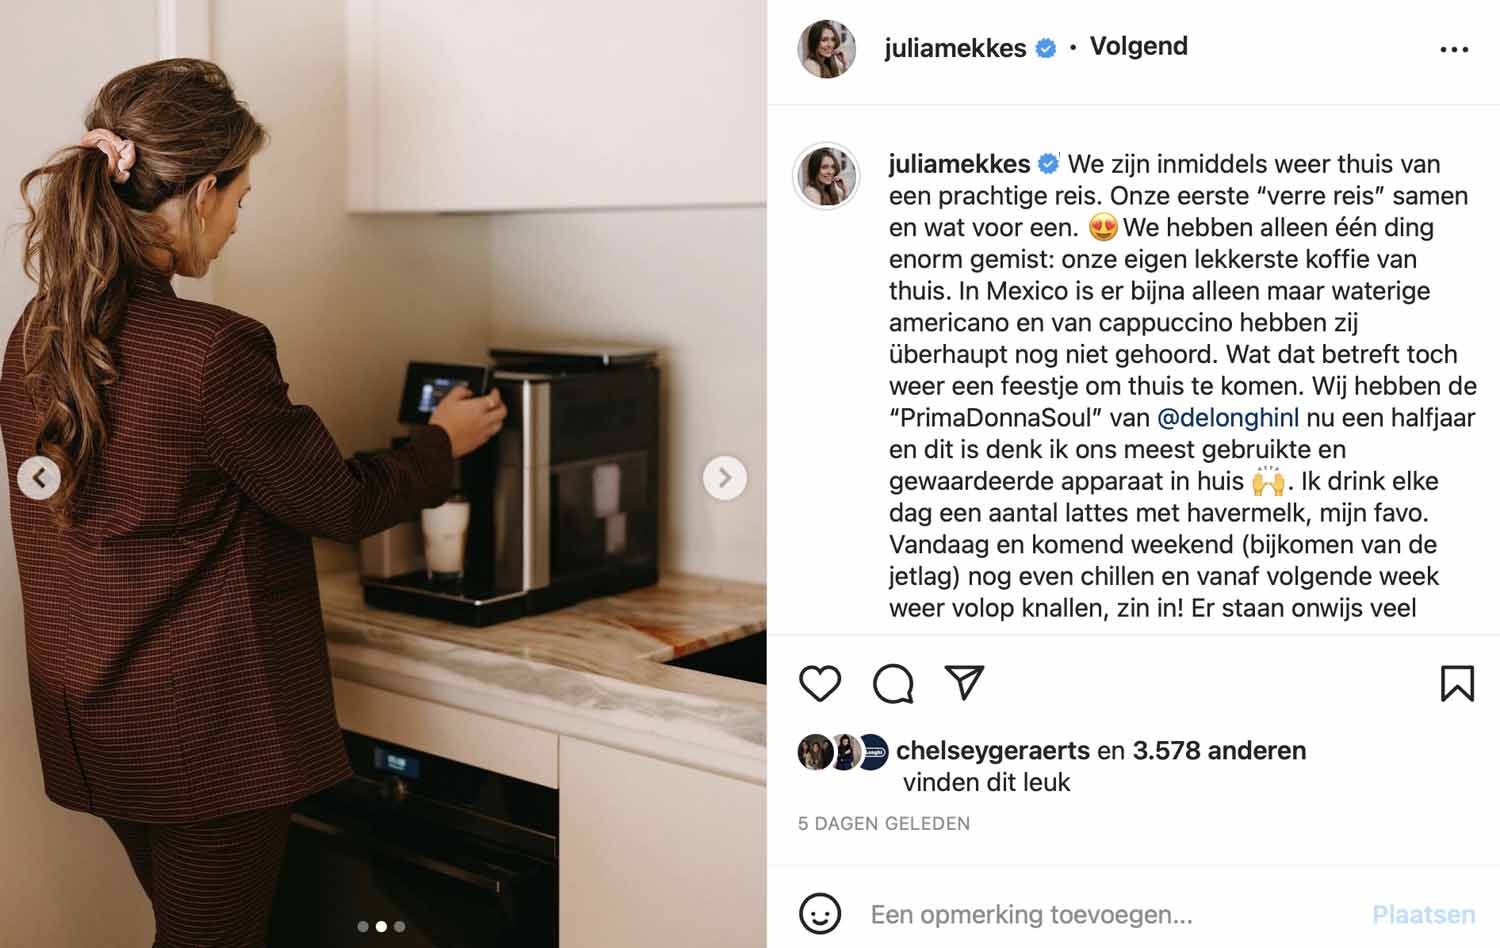Screen dimensions: 1500x948
Task: Click the 5 DAGEN GELEDEN timestamp
Action: point(884,824)
